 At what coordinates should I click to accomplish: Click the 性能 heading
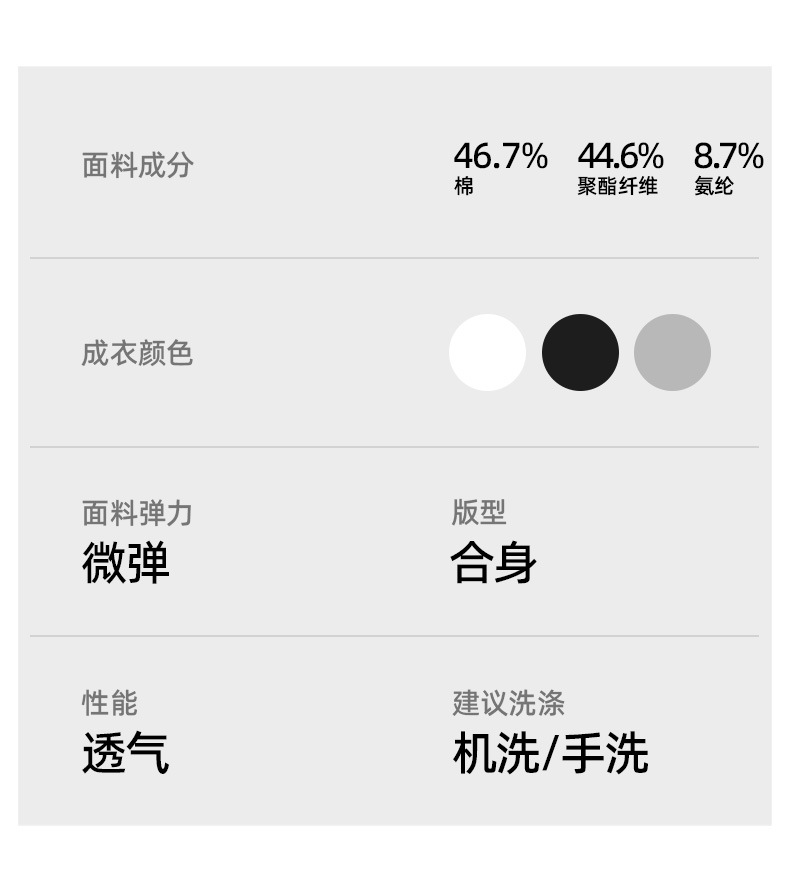[110, 703]
